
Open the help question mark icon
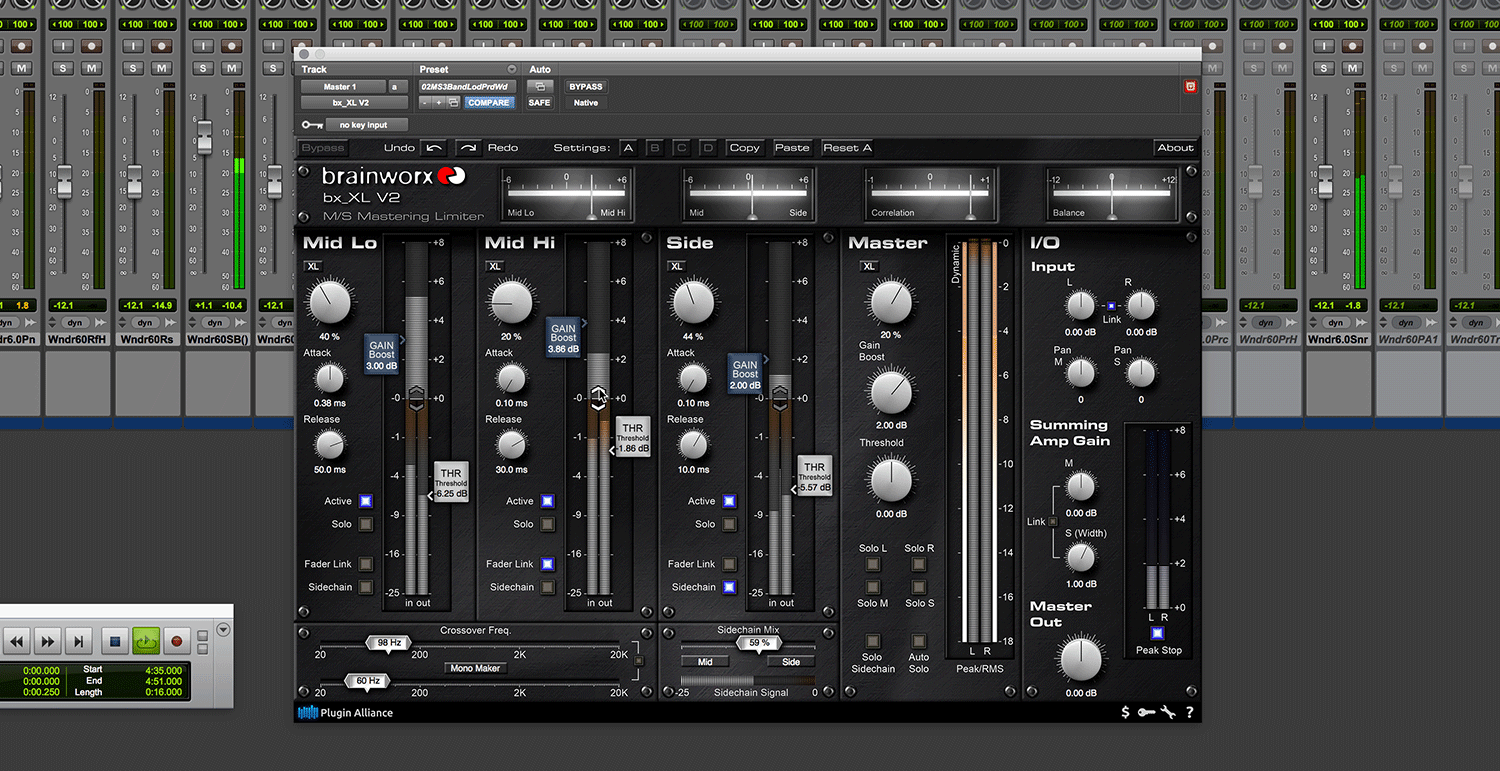coord(1189,713)
